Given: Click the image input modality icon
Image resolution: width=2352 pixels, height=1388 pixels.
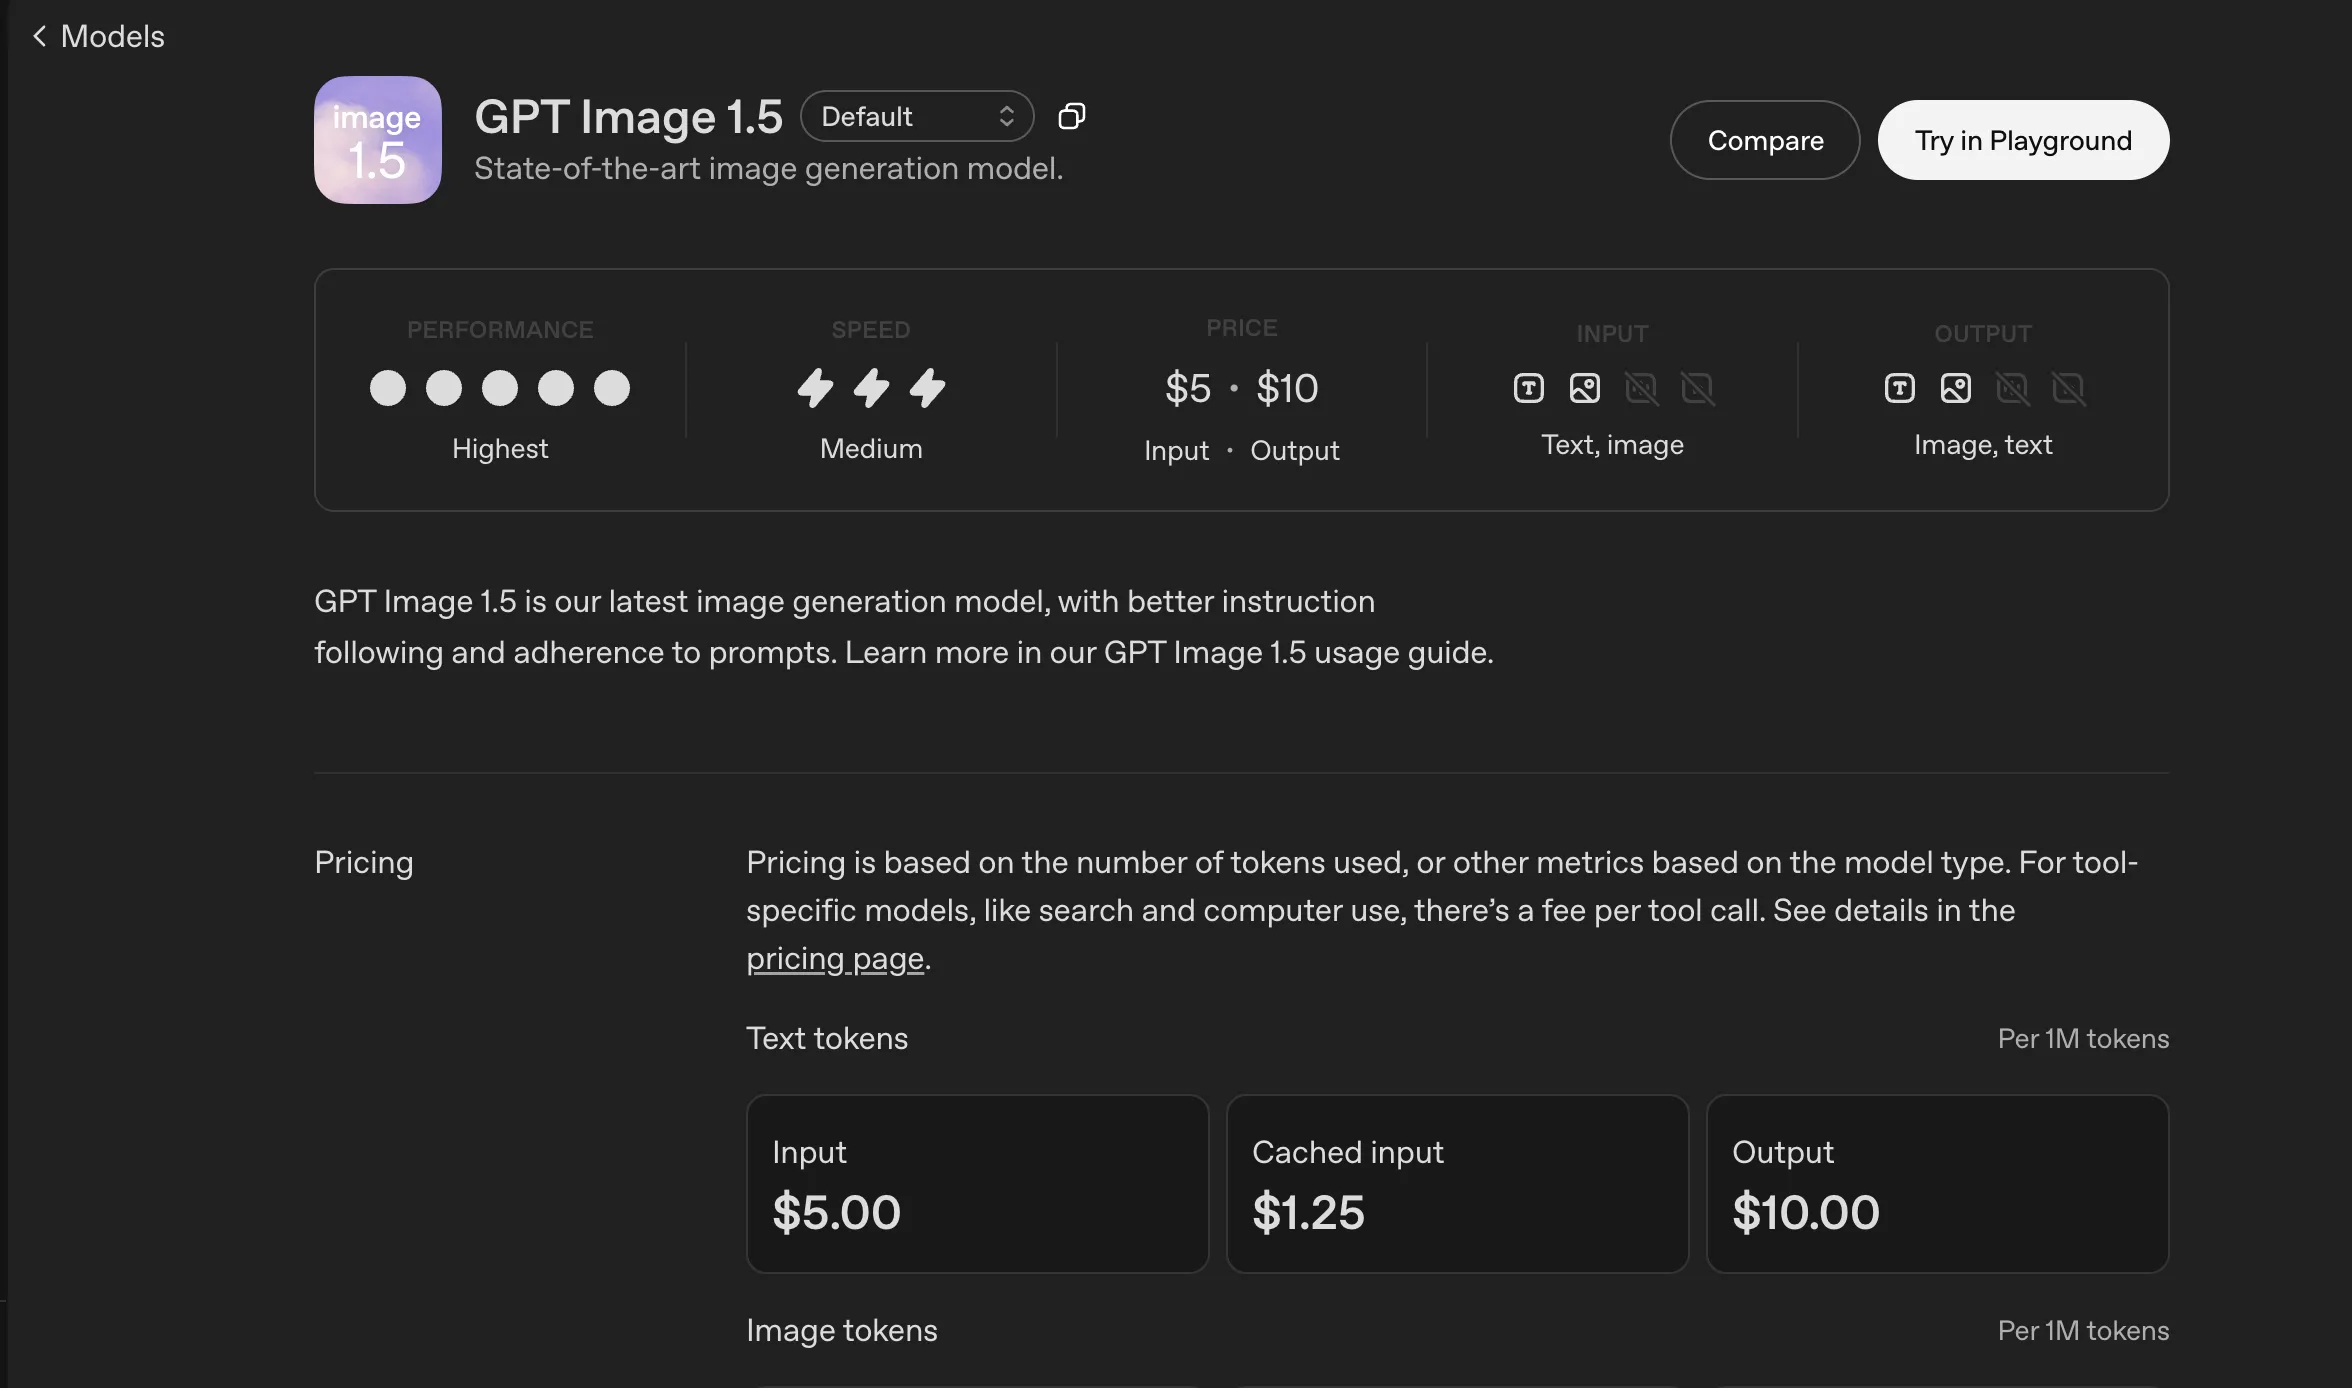Looking at the screenshot, I should click(1584, 389).
